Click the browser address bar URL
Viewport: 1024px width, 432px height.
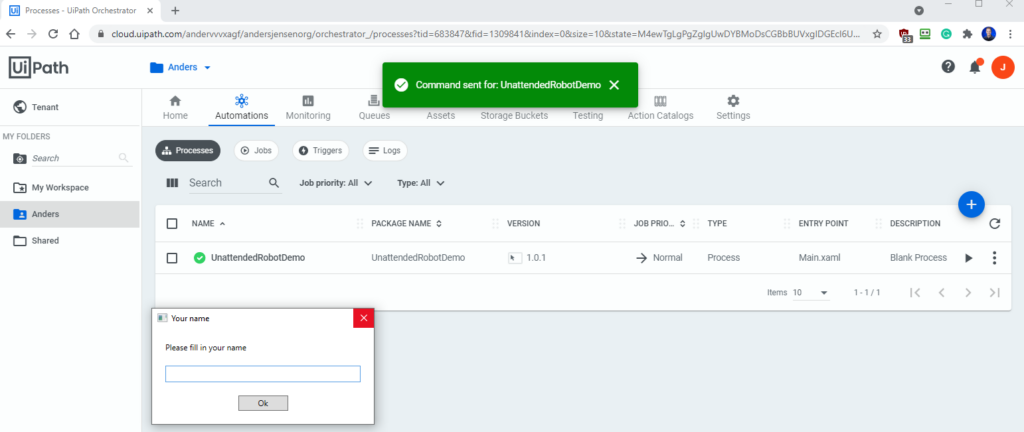[x=483, y=34]
